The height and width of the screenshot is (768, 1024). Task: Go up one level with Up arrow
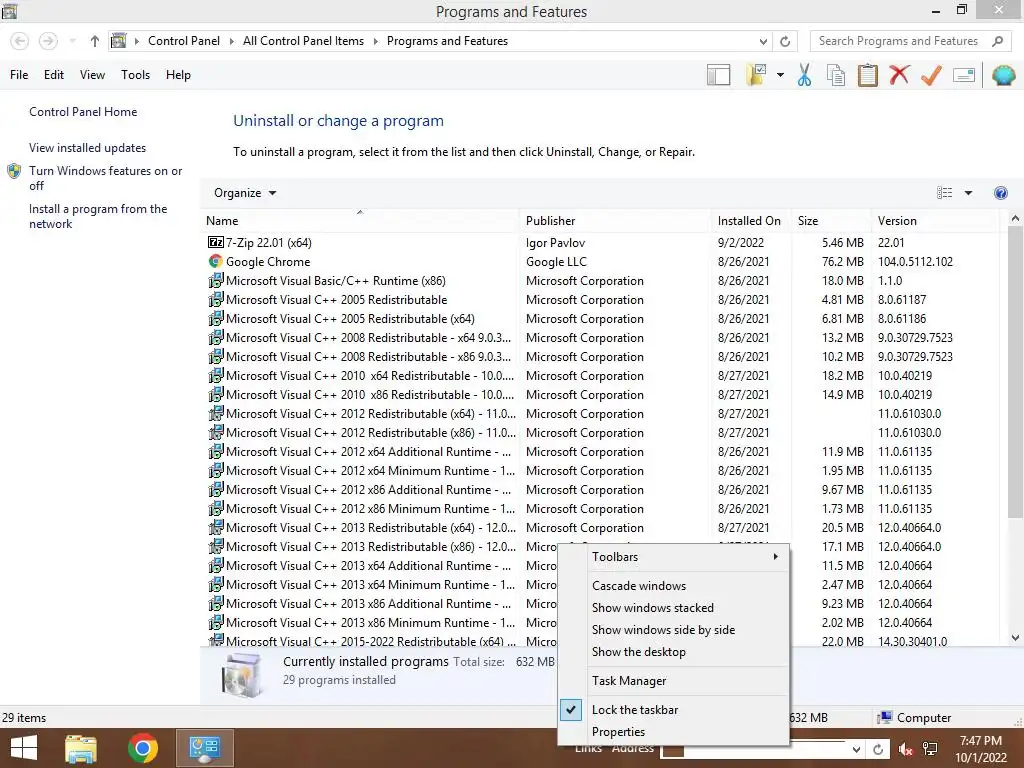point(95,41)
